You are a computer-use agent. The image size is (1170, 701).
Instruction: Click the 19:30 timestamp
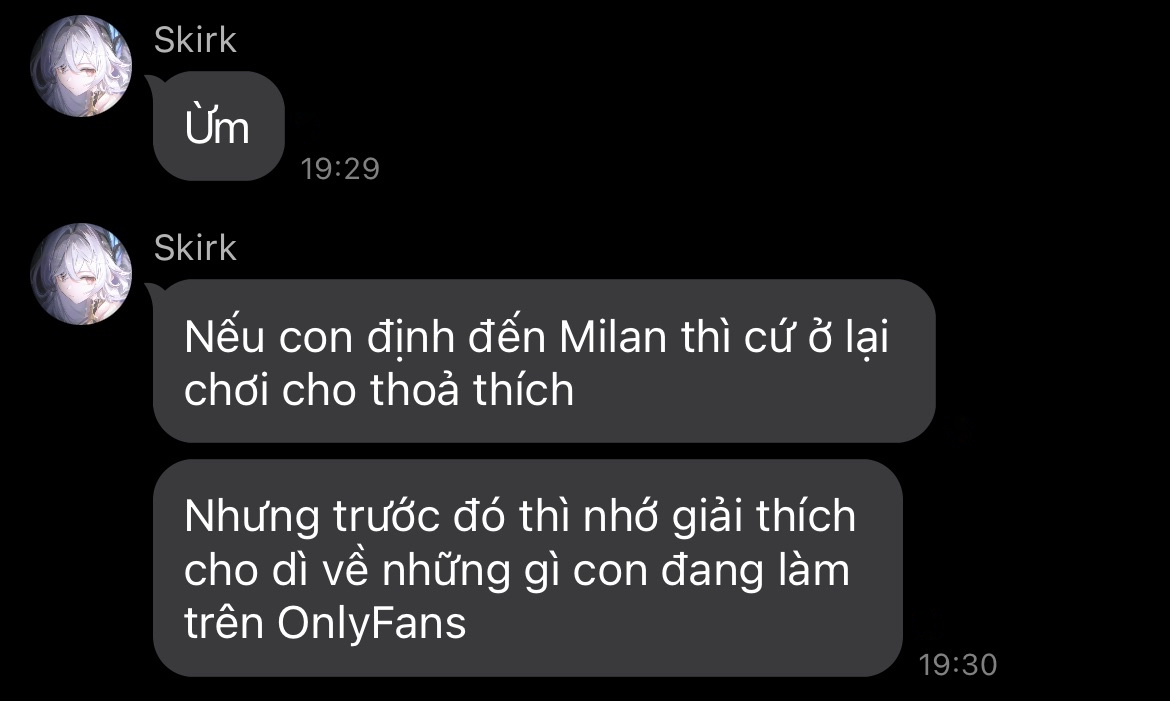tap(957, 664)
